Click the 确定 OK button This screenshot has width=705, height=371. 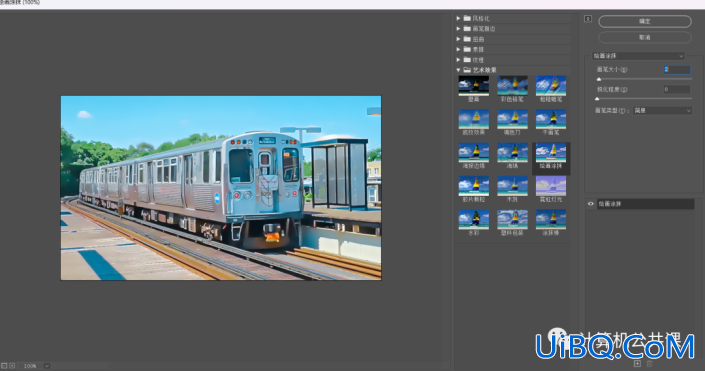tap(645, 21)
